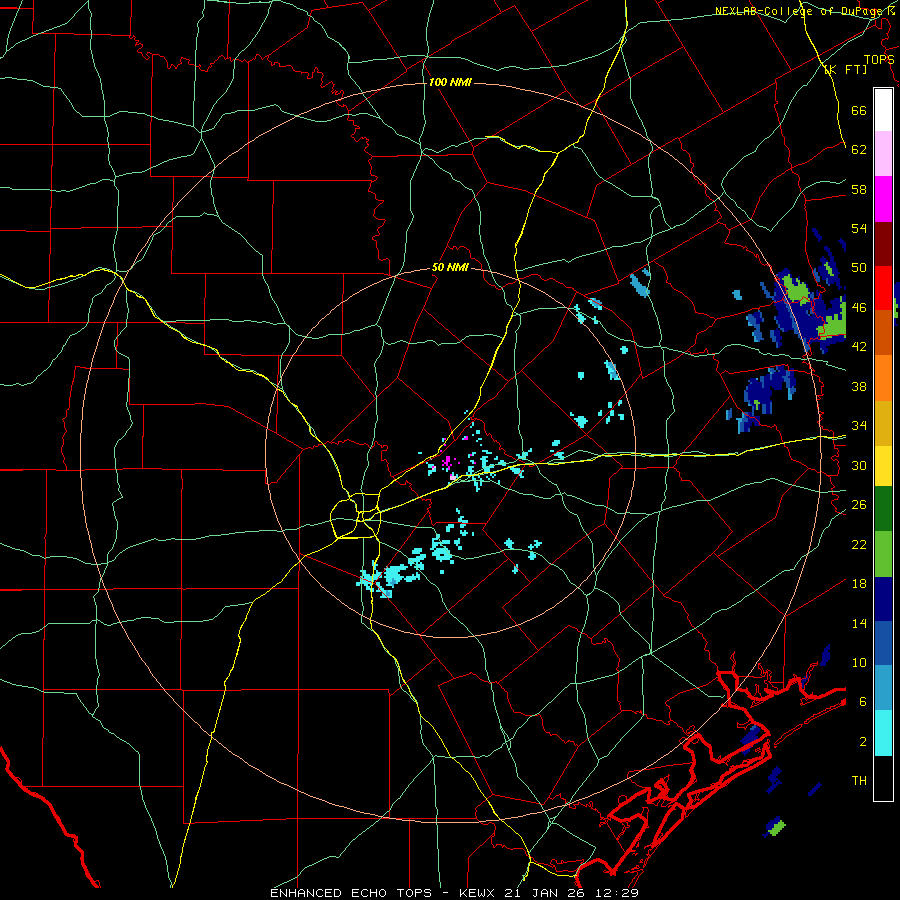Image resolution: width=900 pixels, height=900 pixels.
Task: Click the legend value "42"
Action: coord(859,347)
